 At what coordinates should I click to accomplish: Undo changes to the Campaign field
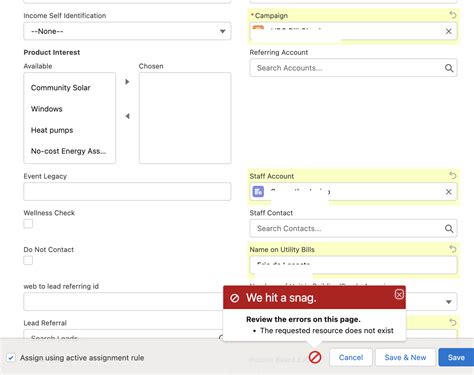(453, 15)
